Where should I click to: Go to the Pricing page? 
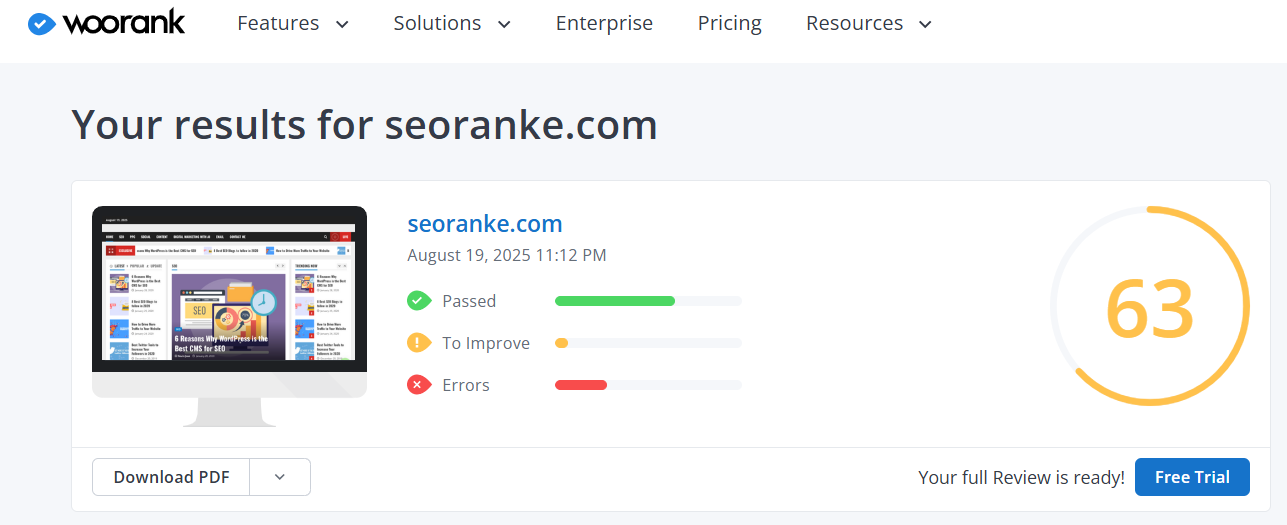pyautogui.click(x=729, y=23)
